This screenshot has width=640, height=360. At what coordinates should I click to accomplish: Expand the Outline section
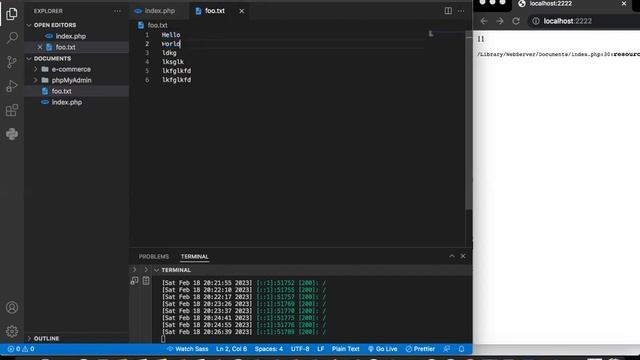tap(29, 338)
